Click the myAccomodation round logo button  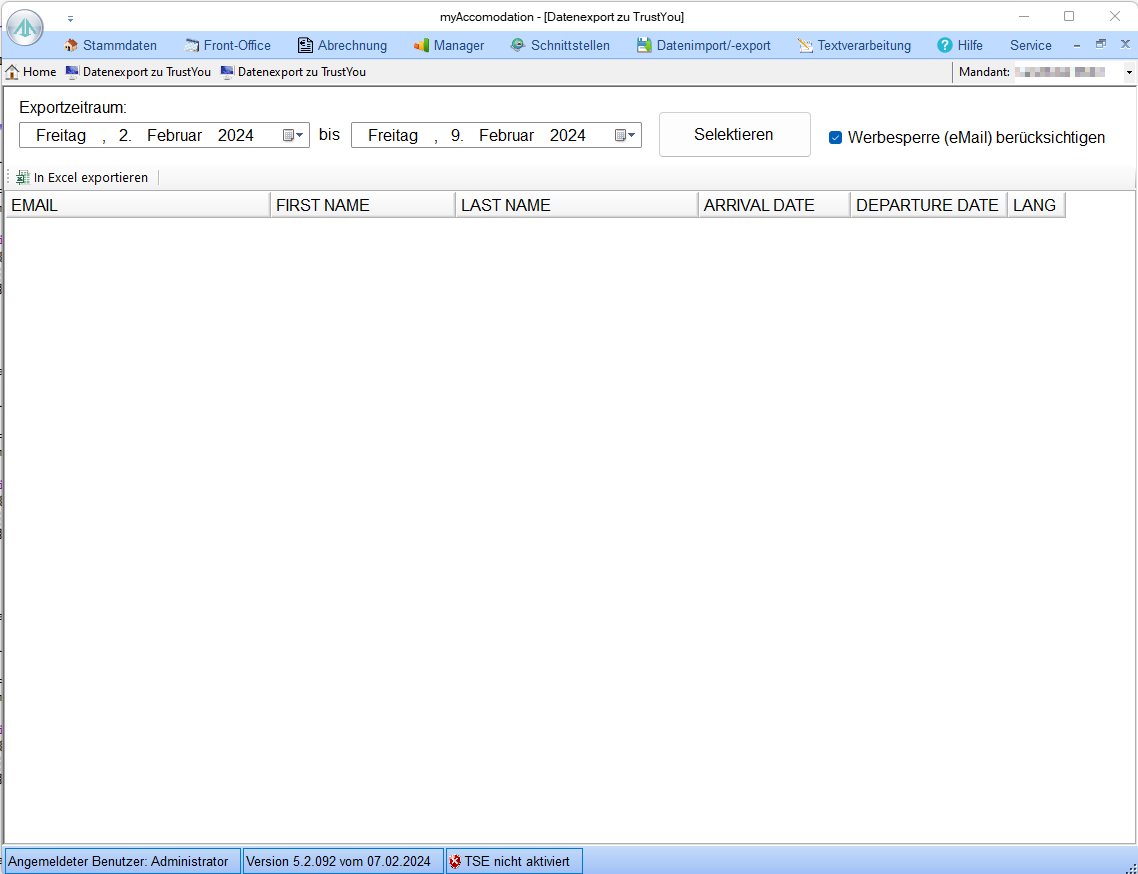[25, 27]
